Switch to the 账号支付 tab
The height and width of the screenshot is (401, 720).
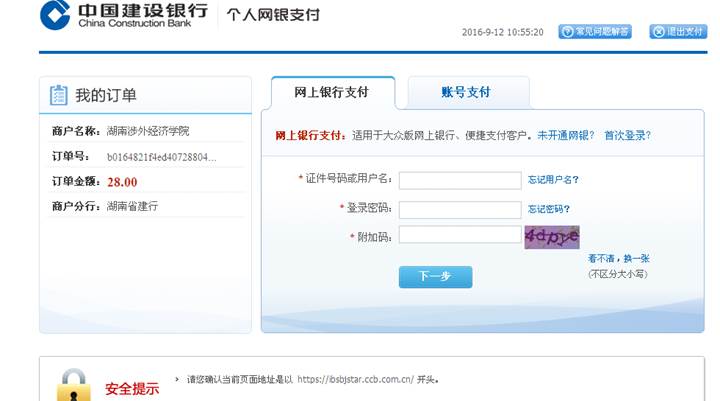coord(468,92)
